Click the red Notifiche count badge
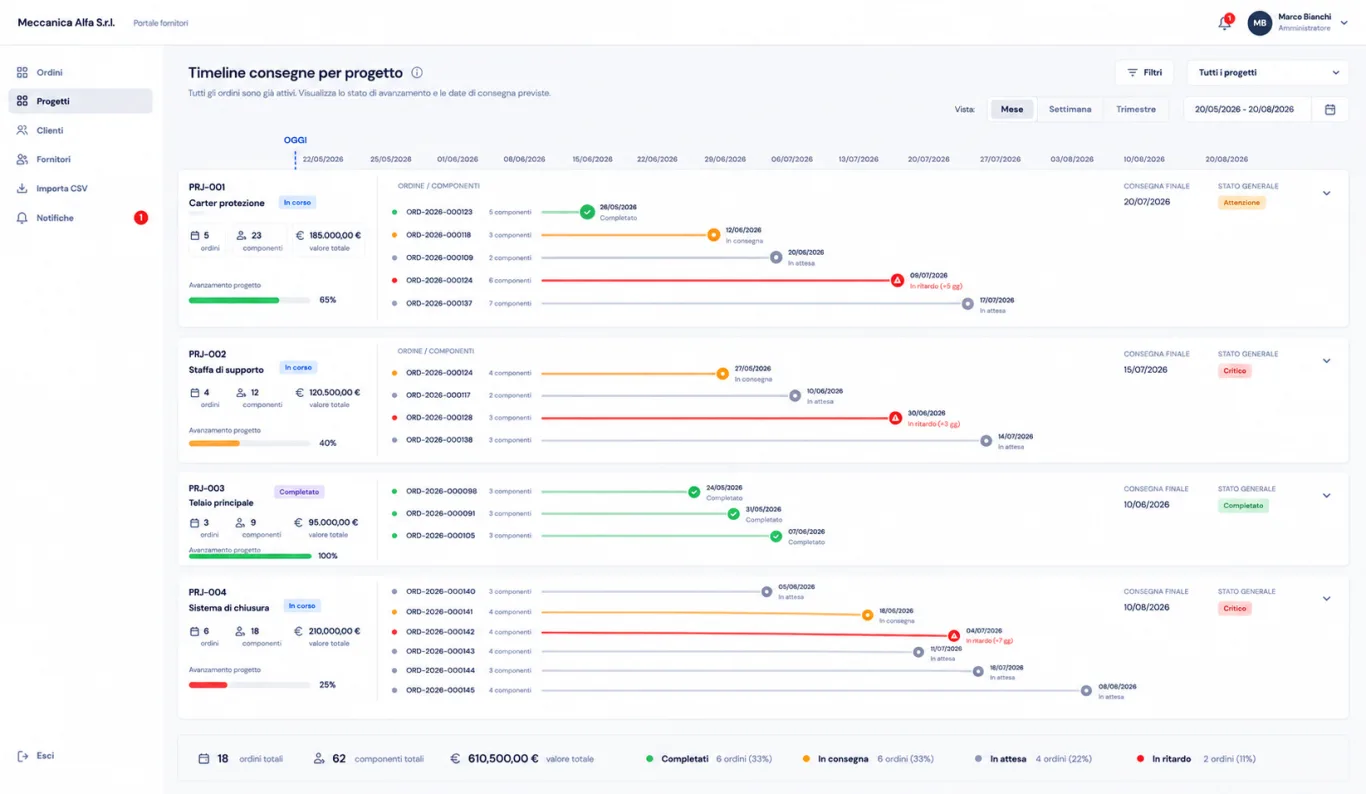Image resolution: width=1366 pixels, height=794 pixels. [x=141, y=217]
